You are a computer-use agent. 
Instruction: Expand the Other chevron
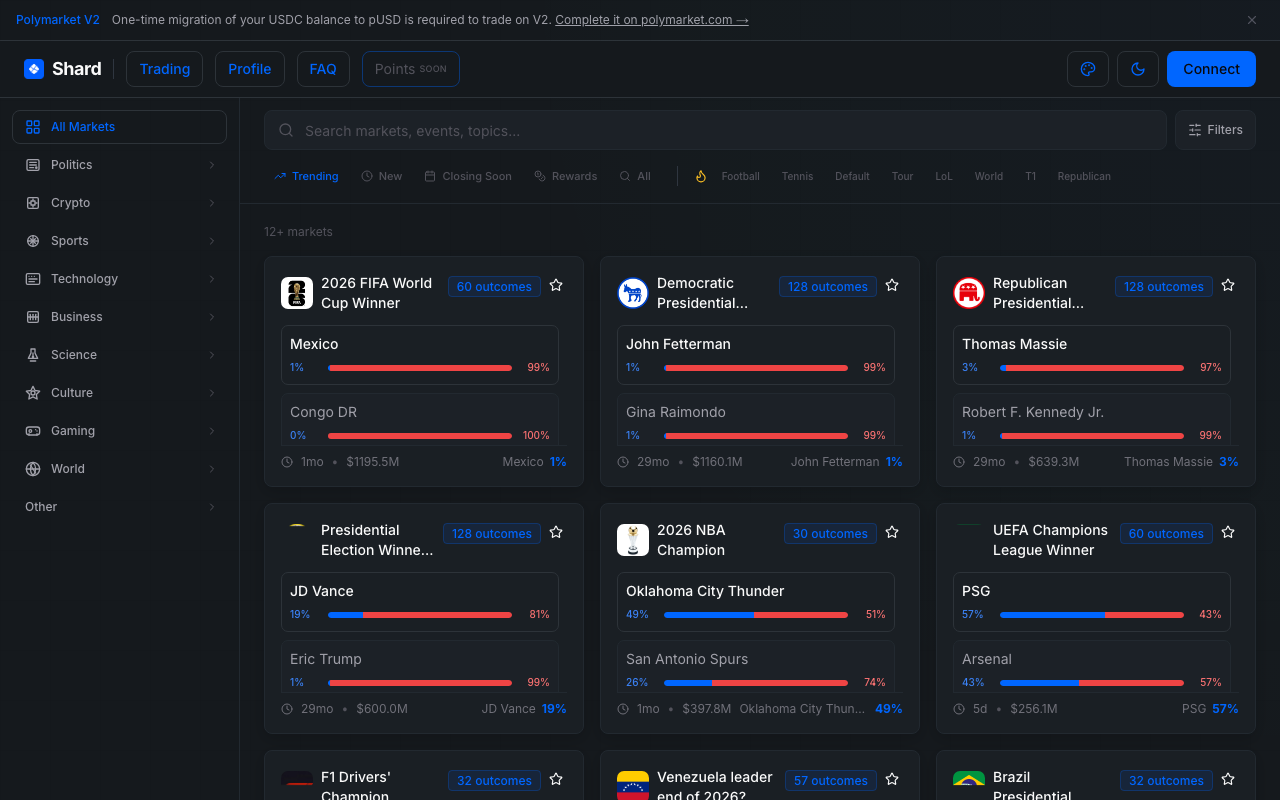[212, 507]
